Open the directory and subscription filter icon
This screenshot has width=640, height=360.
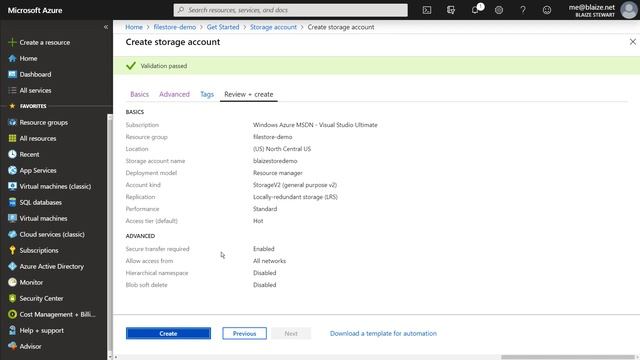[x=451, y=10]
